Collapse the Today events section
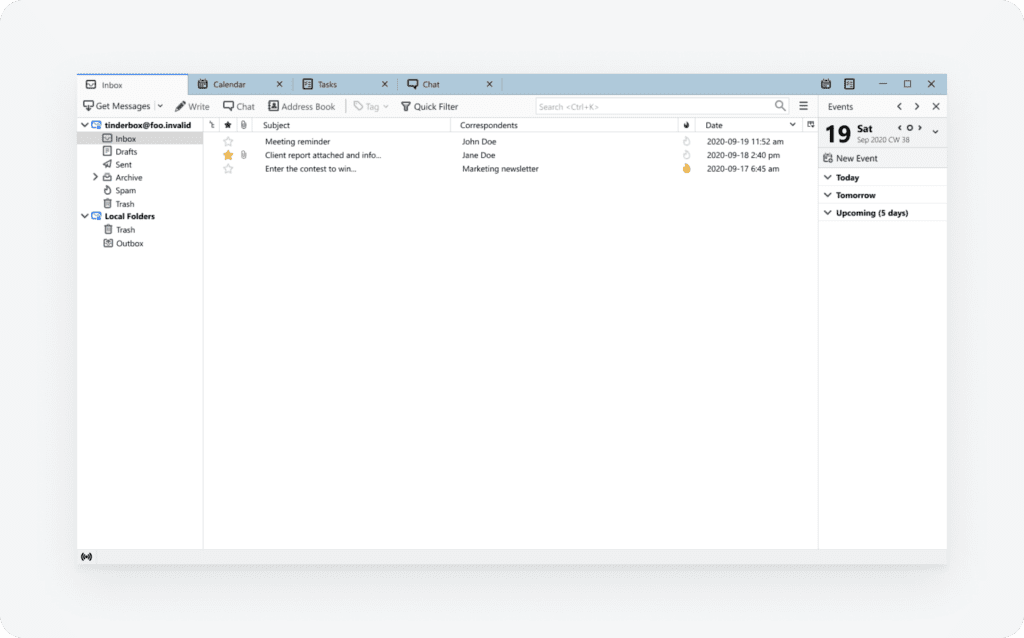1024x638 pixels. click(x=827, y=177)
